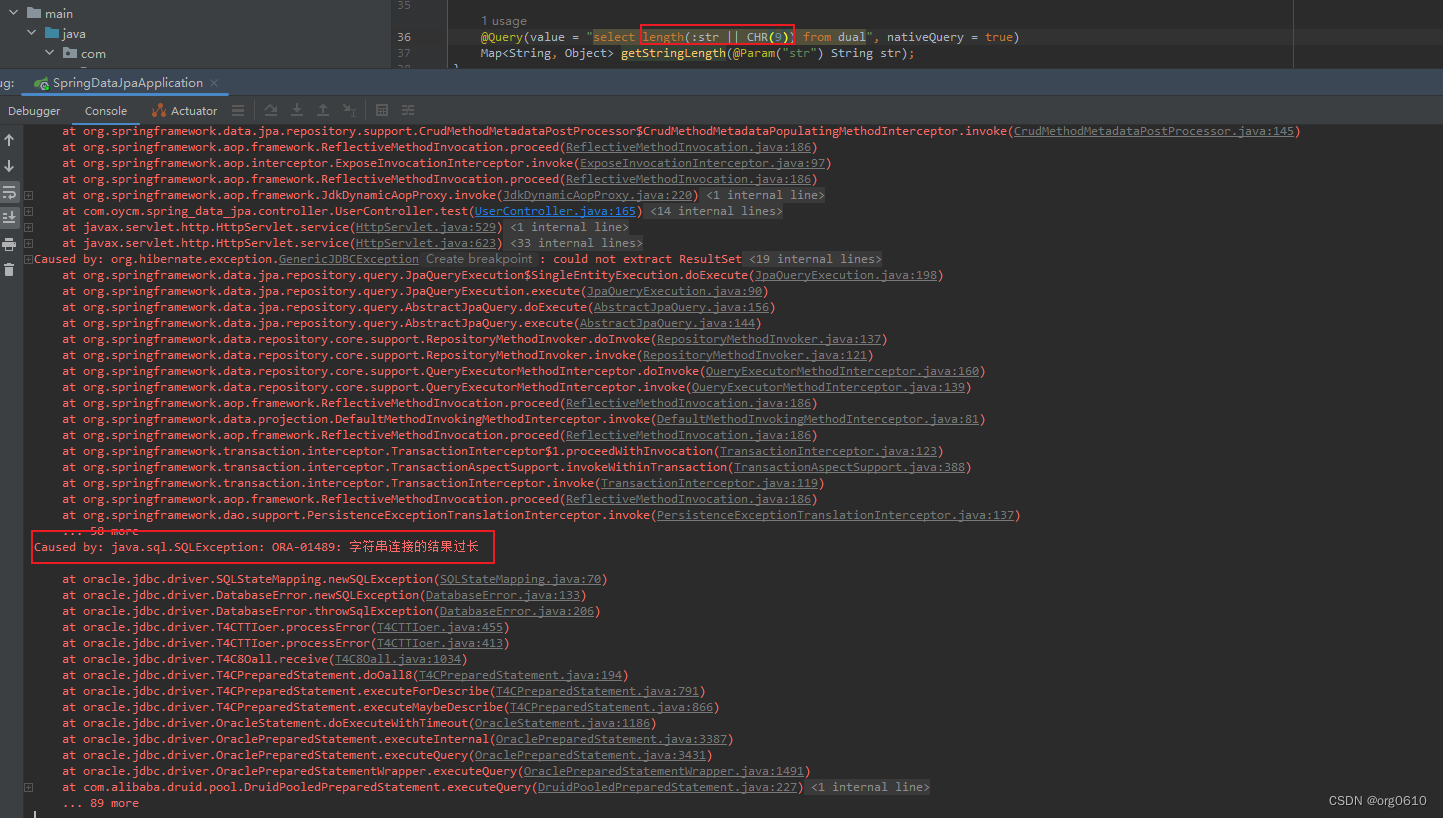Expand fold marker on GenericJDBCException row

pyautogui.click(x=29, y=259)
